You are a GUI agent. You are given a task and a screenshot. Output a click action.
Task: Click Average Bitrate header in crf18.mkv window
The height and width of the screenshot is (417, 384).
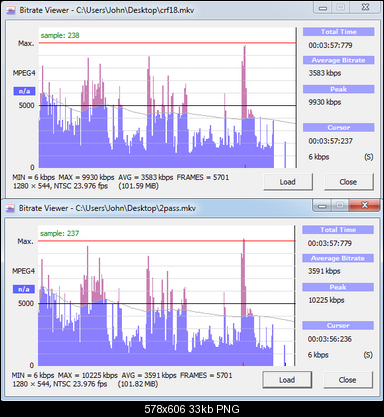pyautogui.click(x=339, y=60)
